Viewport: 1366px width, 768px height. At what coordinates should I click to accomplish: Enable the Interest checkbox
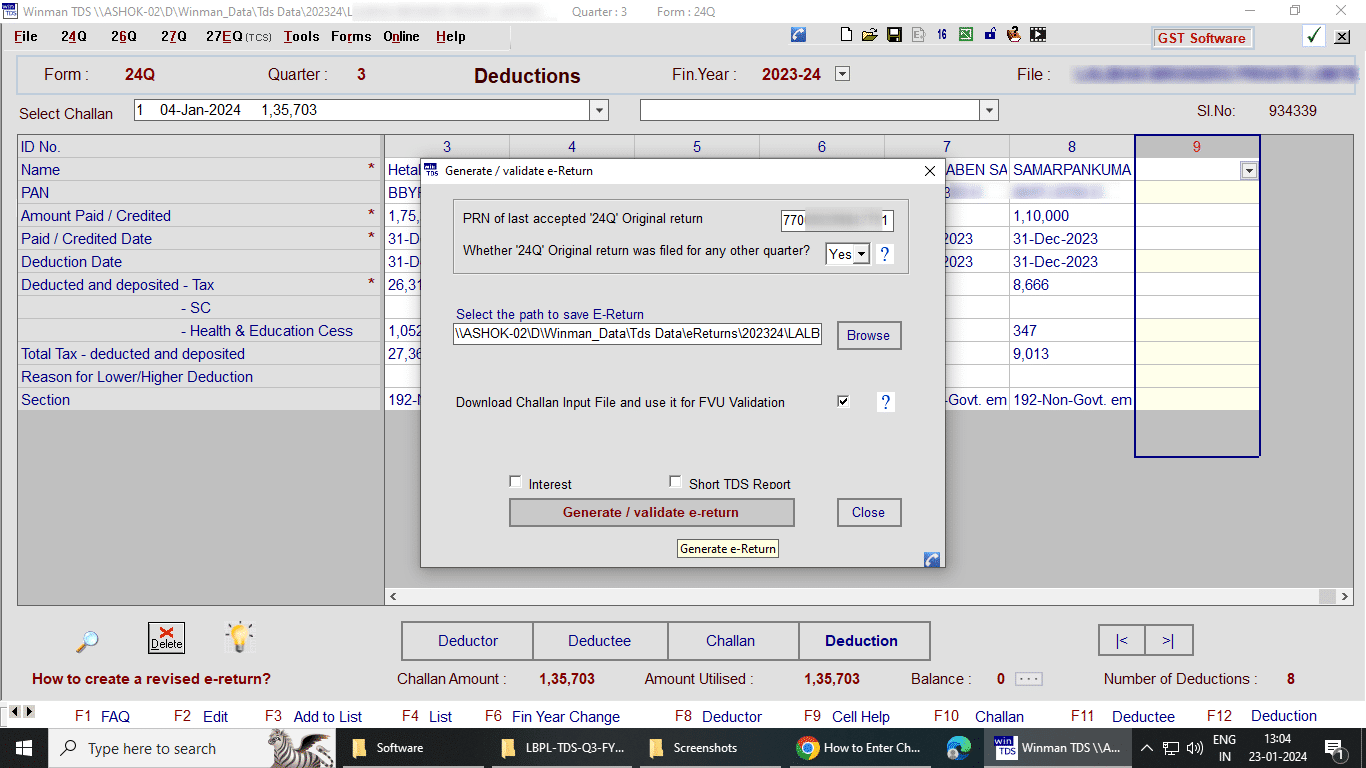point(516,482)
